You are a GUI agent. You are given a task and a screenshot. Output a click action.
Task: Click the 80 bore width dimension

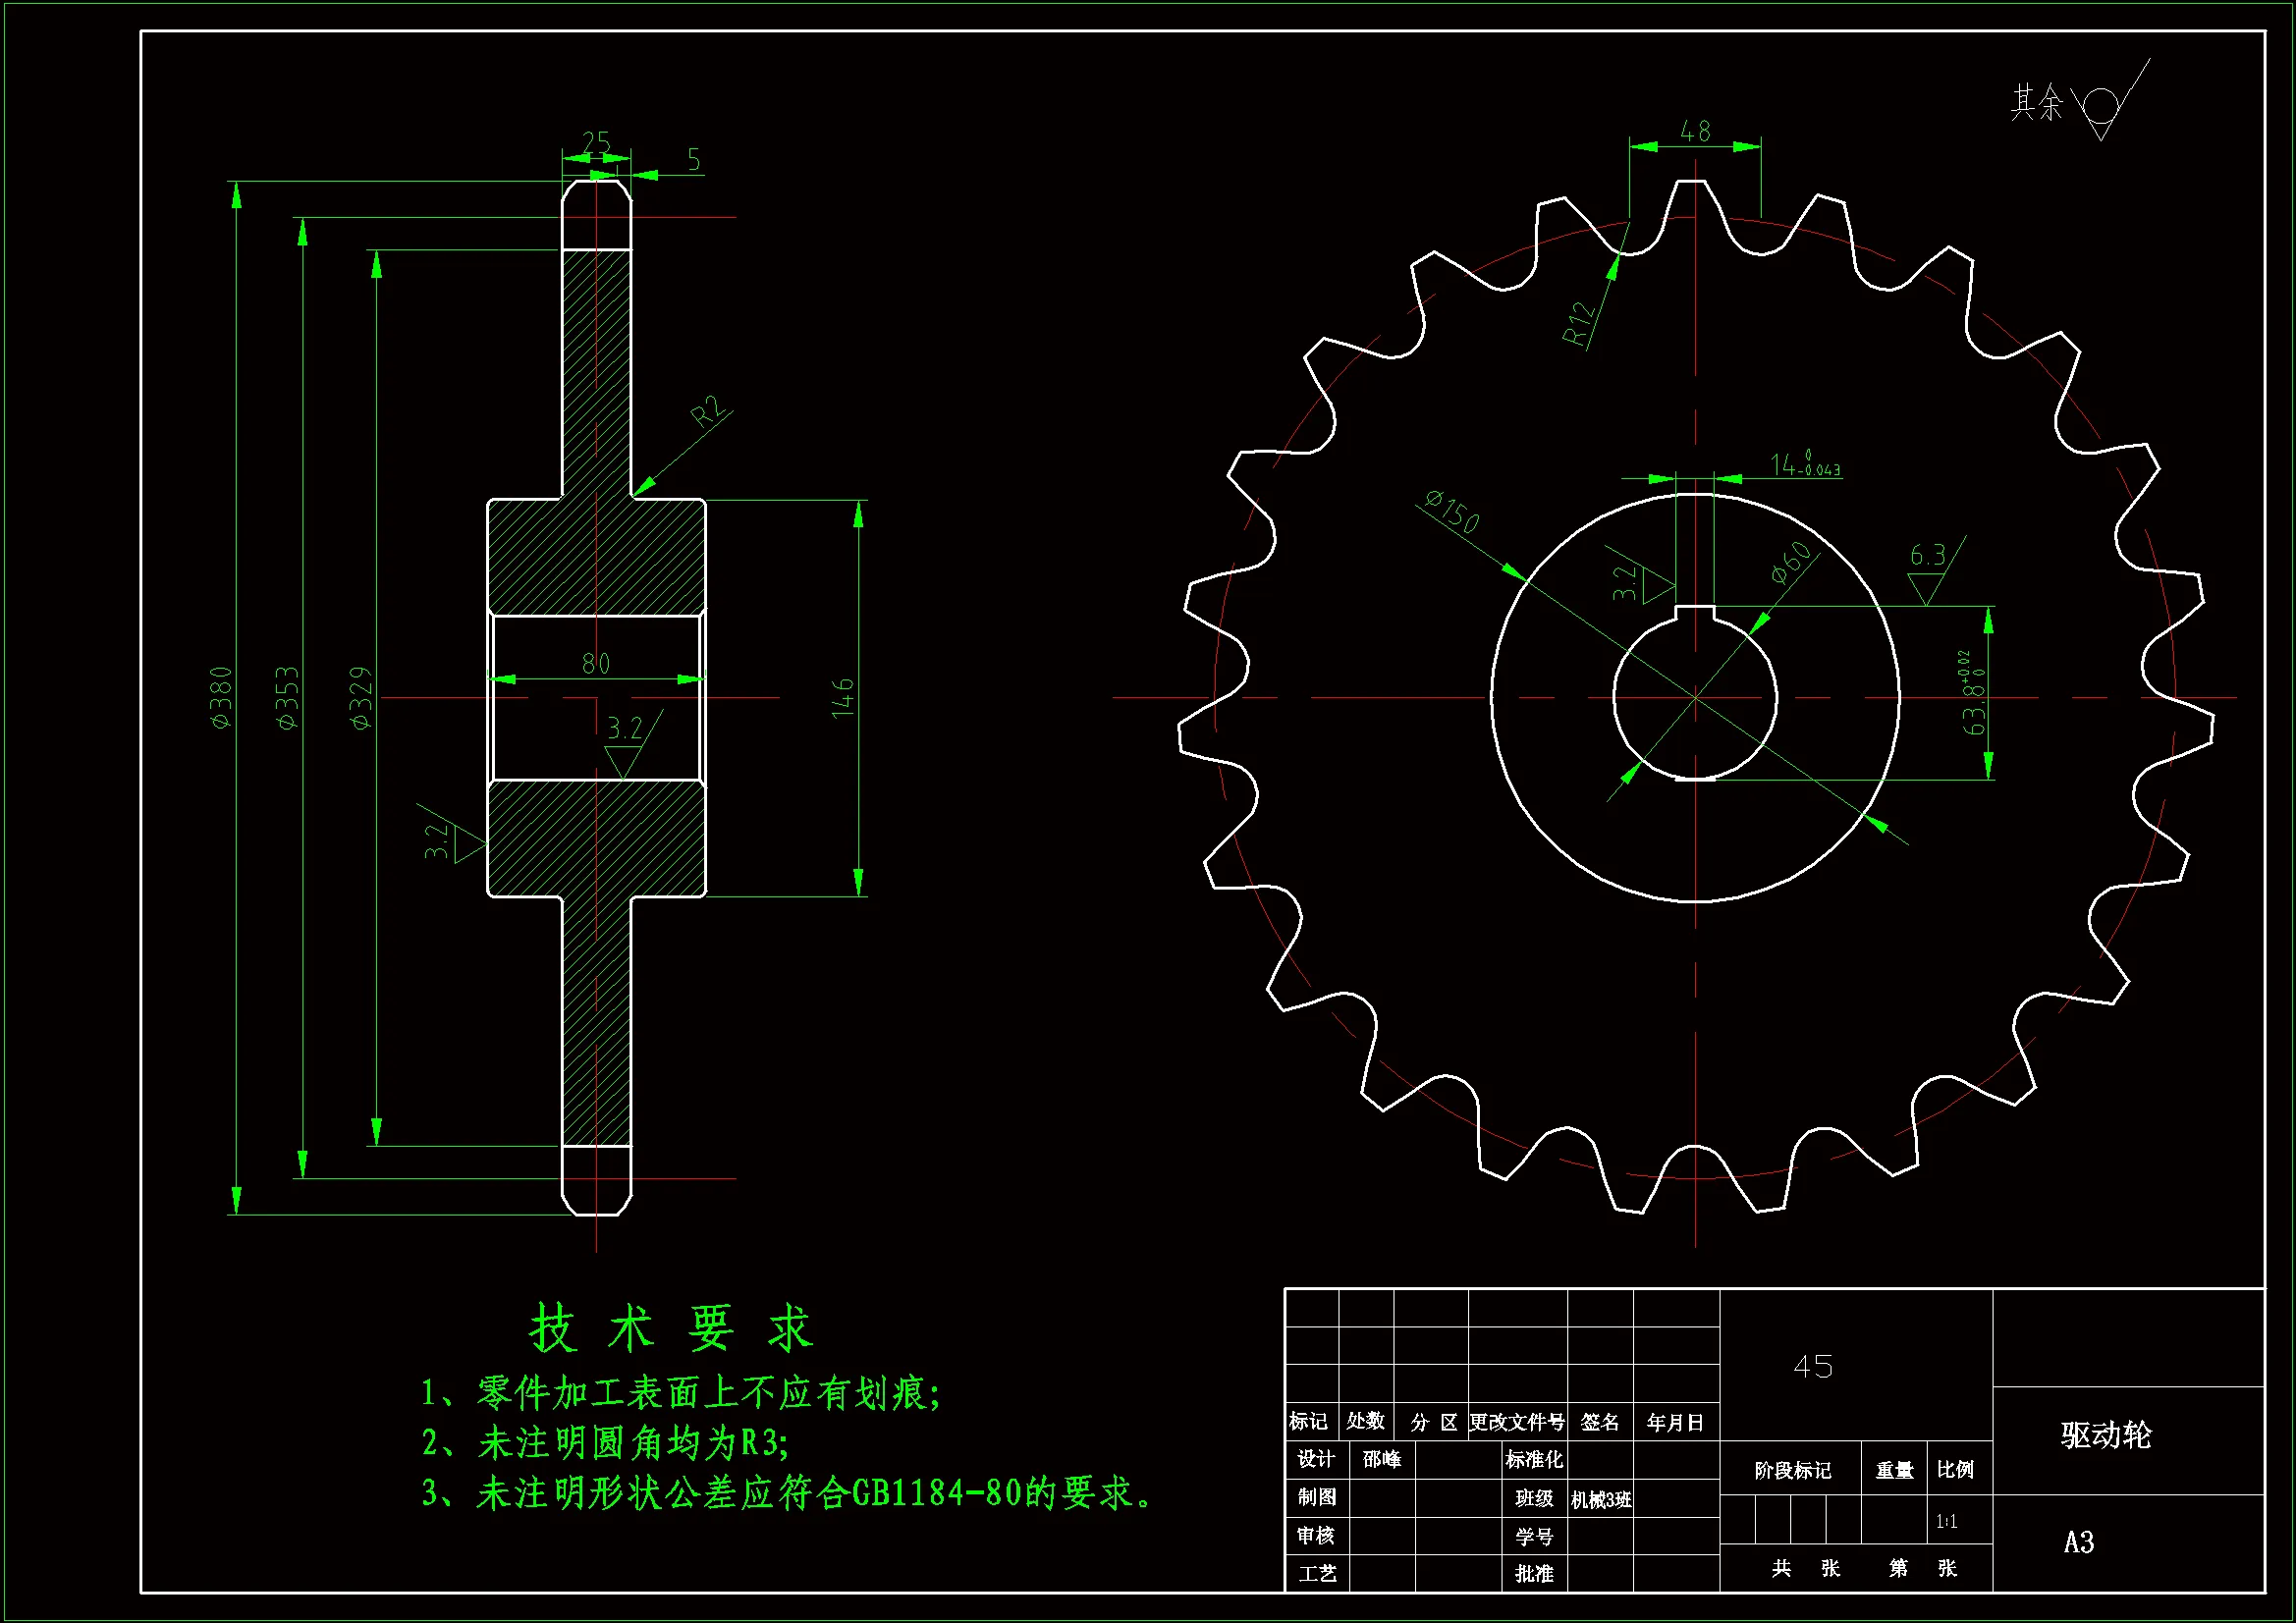tap(596, 663)
